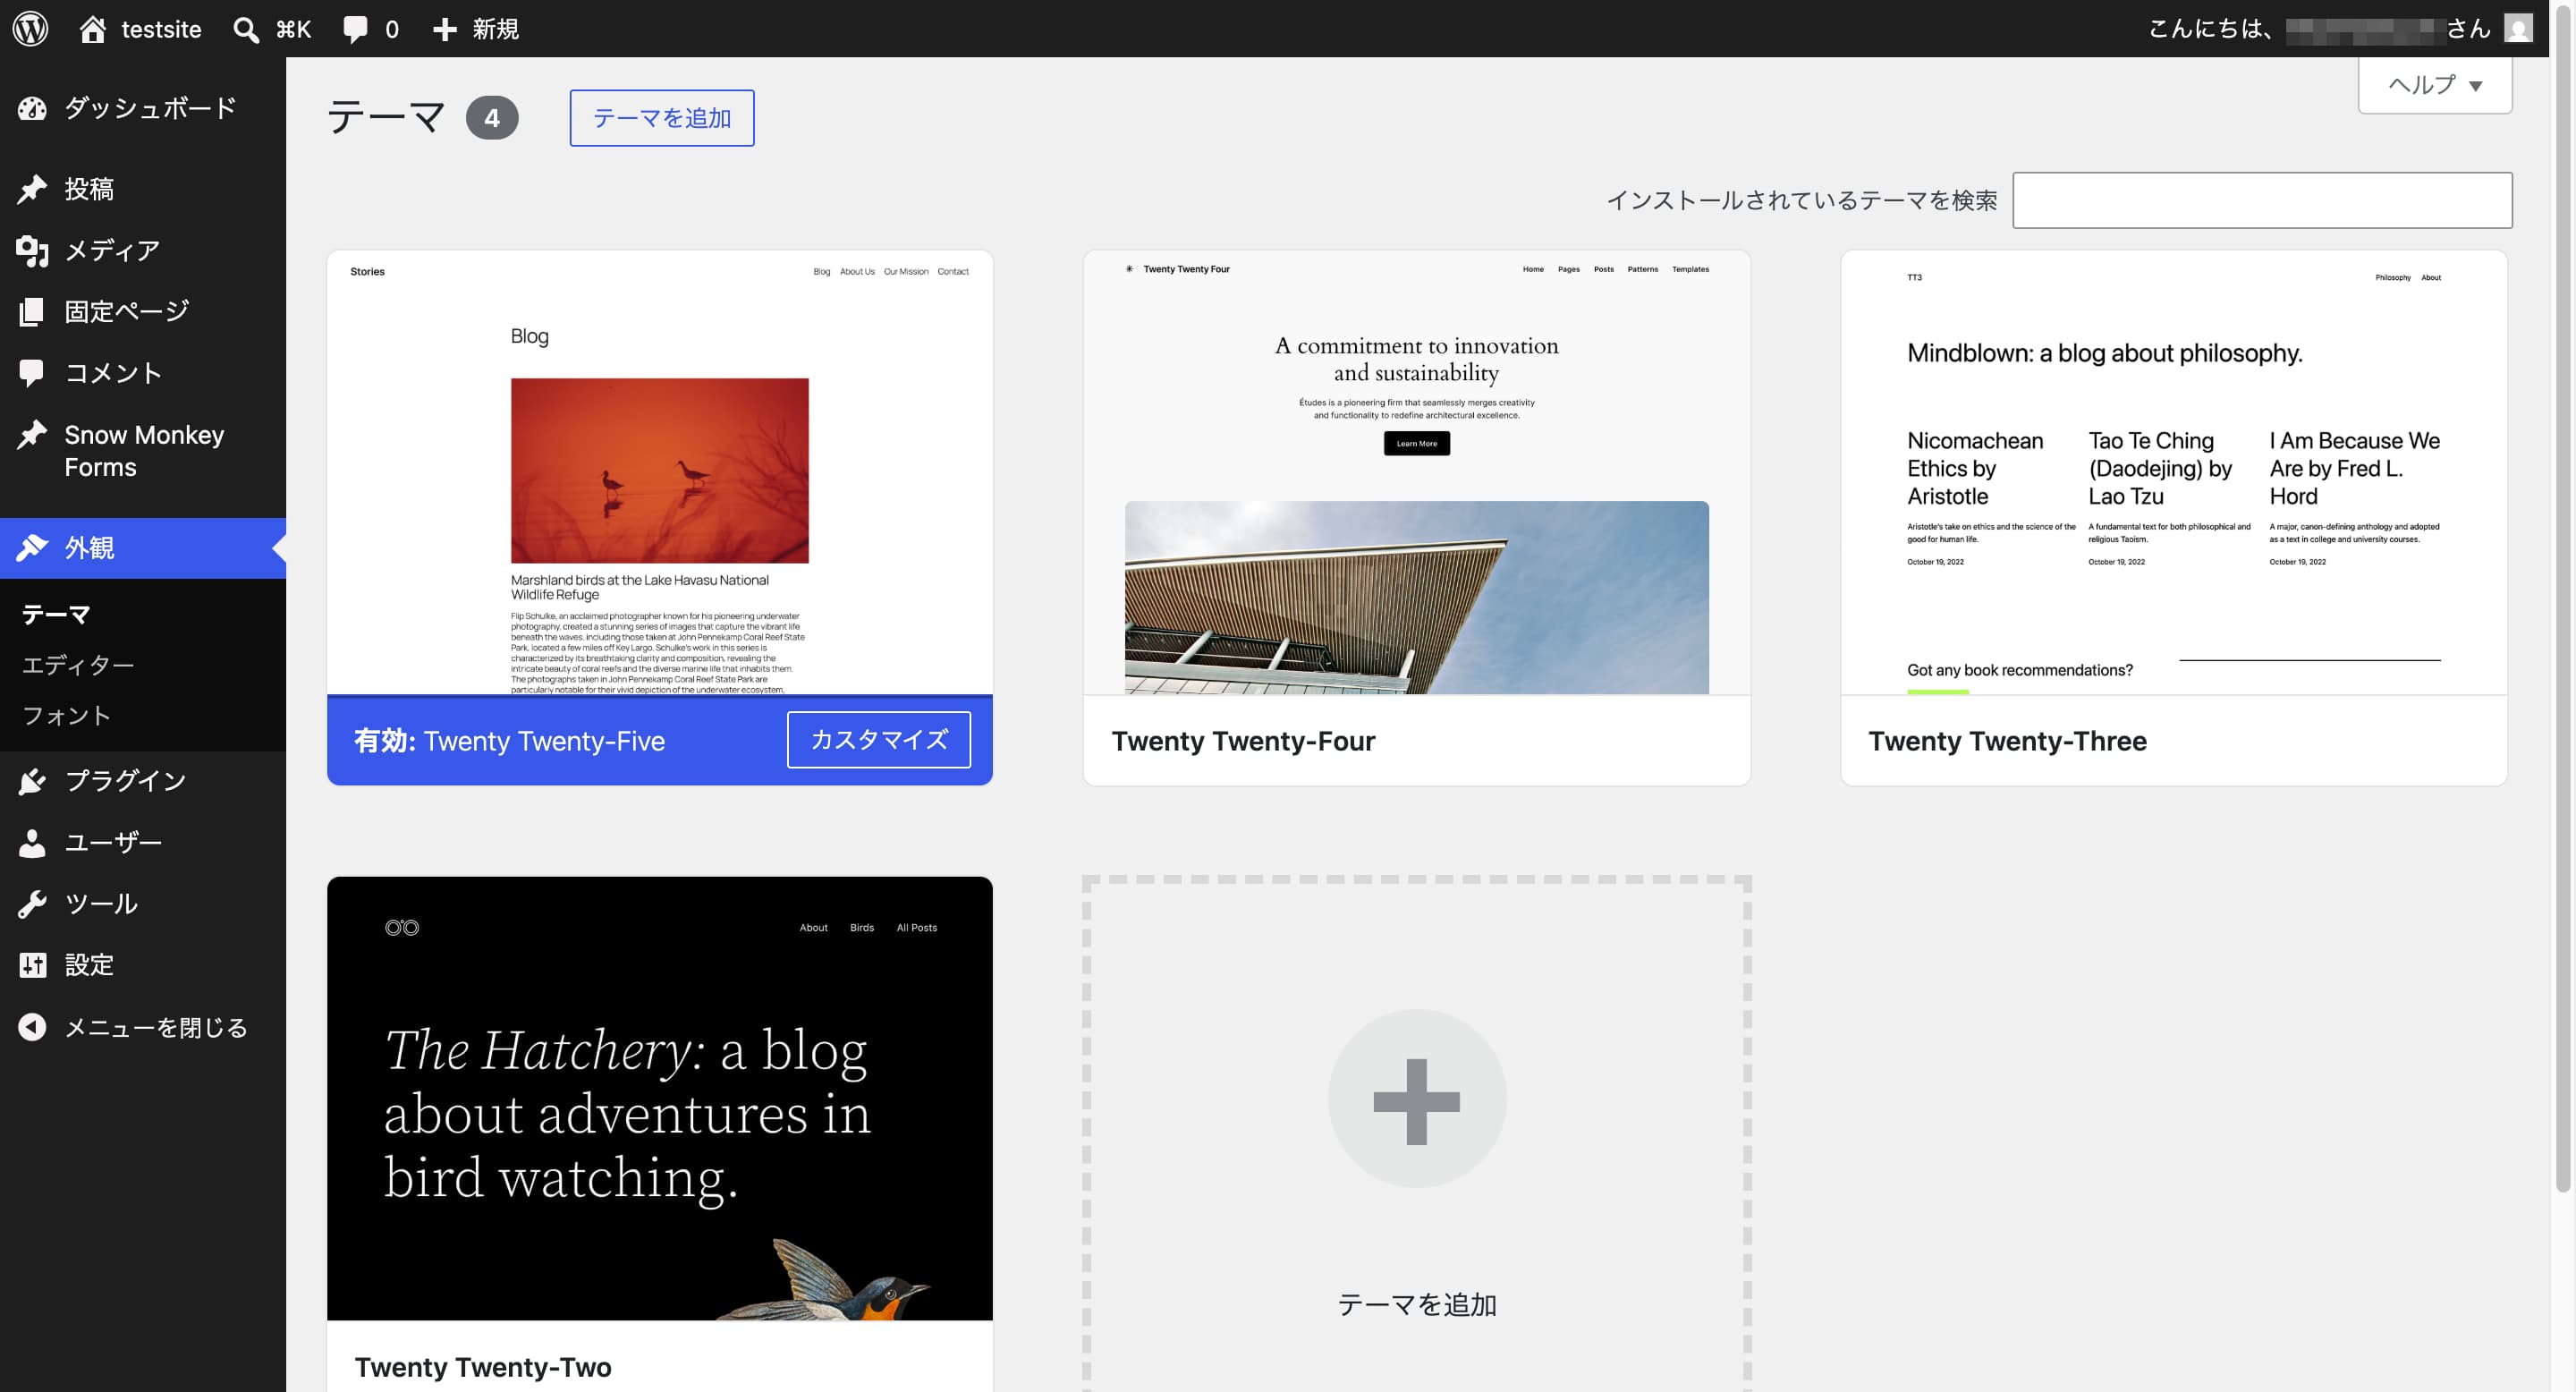Click the Twenty Twenty-Three theme name

click(x=2007, y=741)
